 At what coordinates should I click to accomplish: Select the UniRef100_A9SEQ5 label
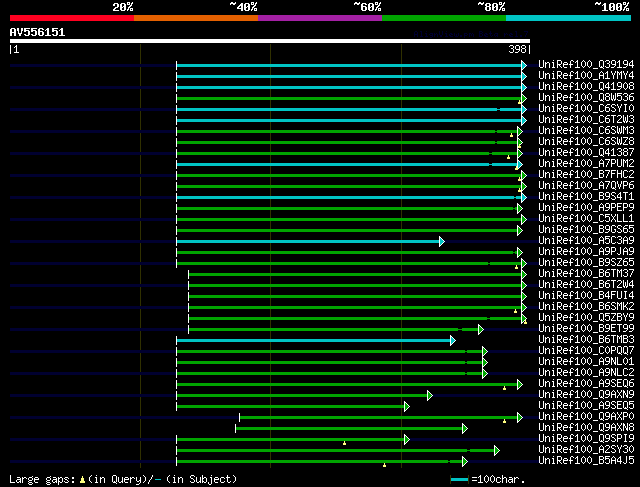click(x=586, y=406)
